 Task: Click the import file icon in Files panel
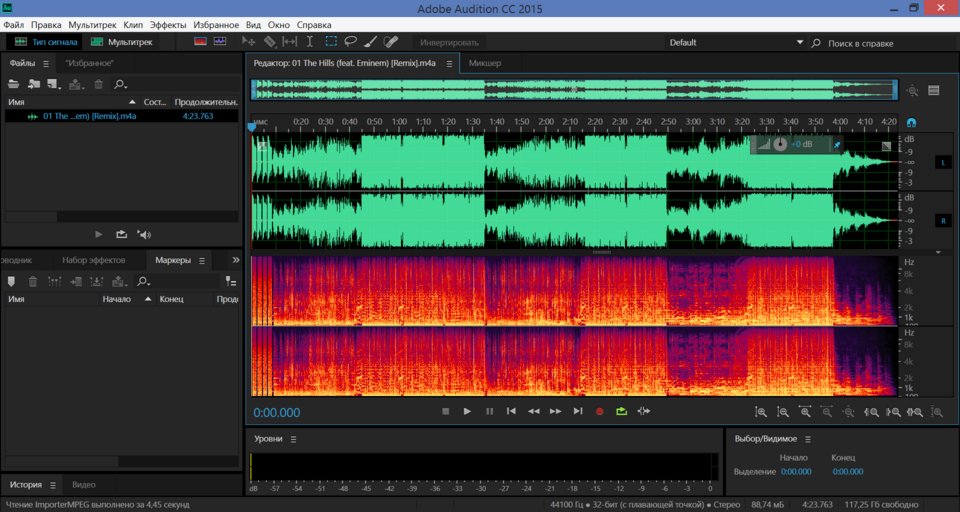pyautogui.click(x=34, y=85)
